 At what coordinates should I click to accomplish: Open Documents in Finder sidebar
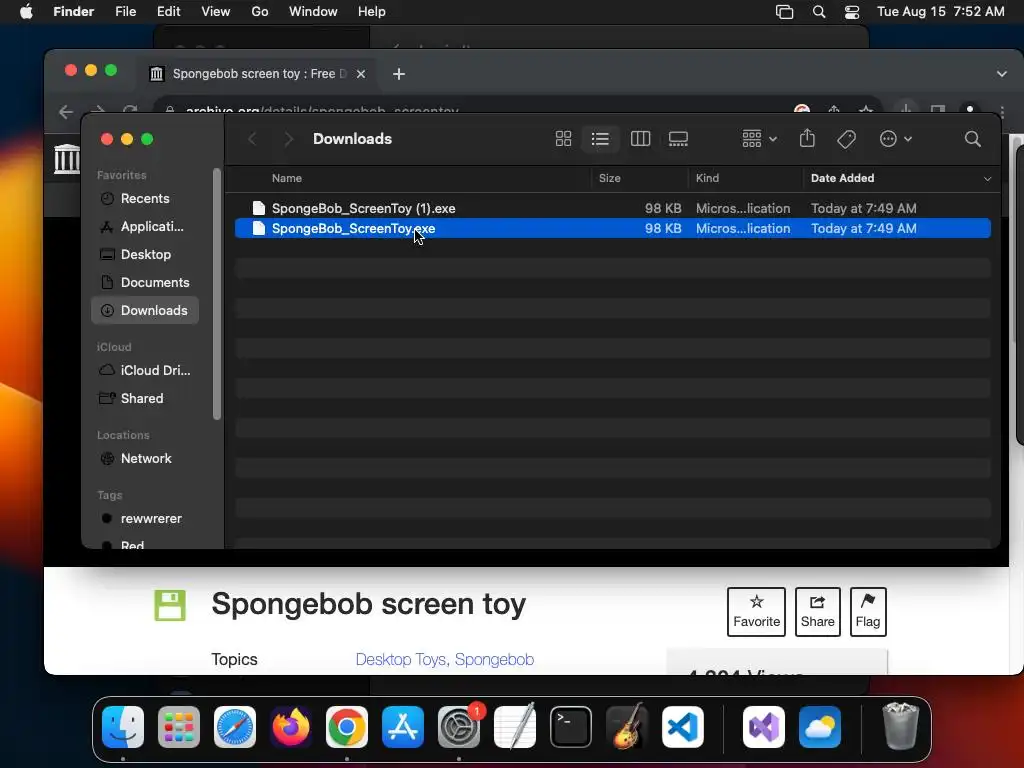click(144, 283)
